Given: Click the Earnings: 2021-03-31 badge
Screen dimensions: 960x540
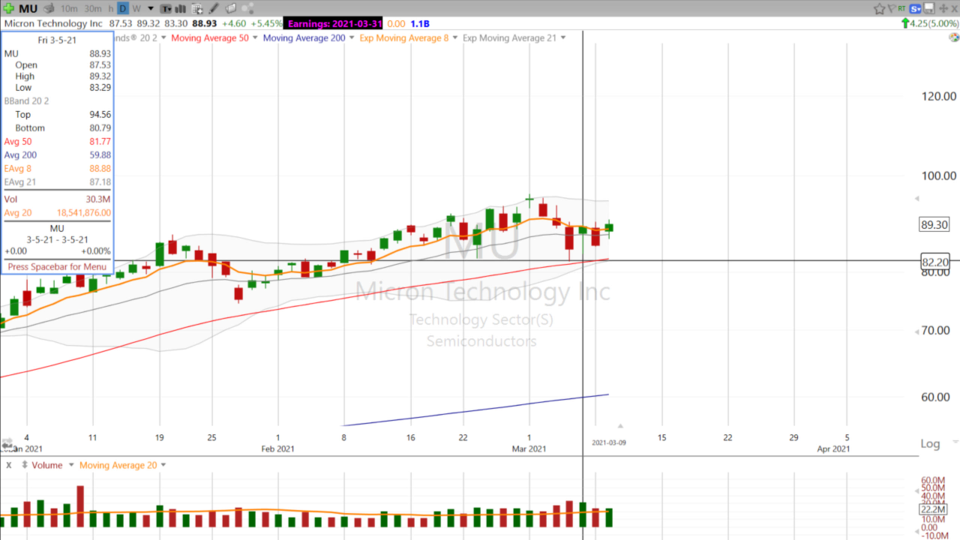Looking at the screenshot, I should click(x=334, y=23).
